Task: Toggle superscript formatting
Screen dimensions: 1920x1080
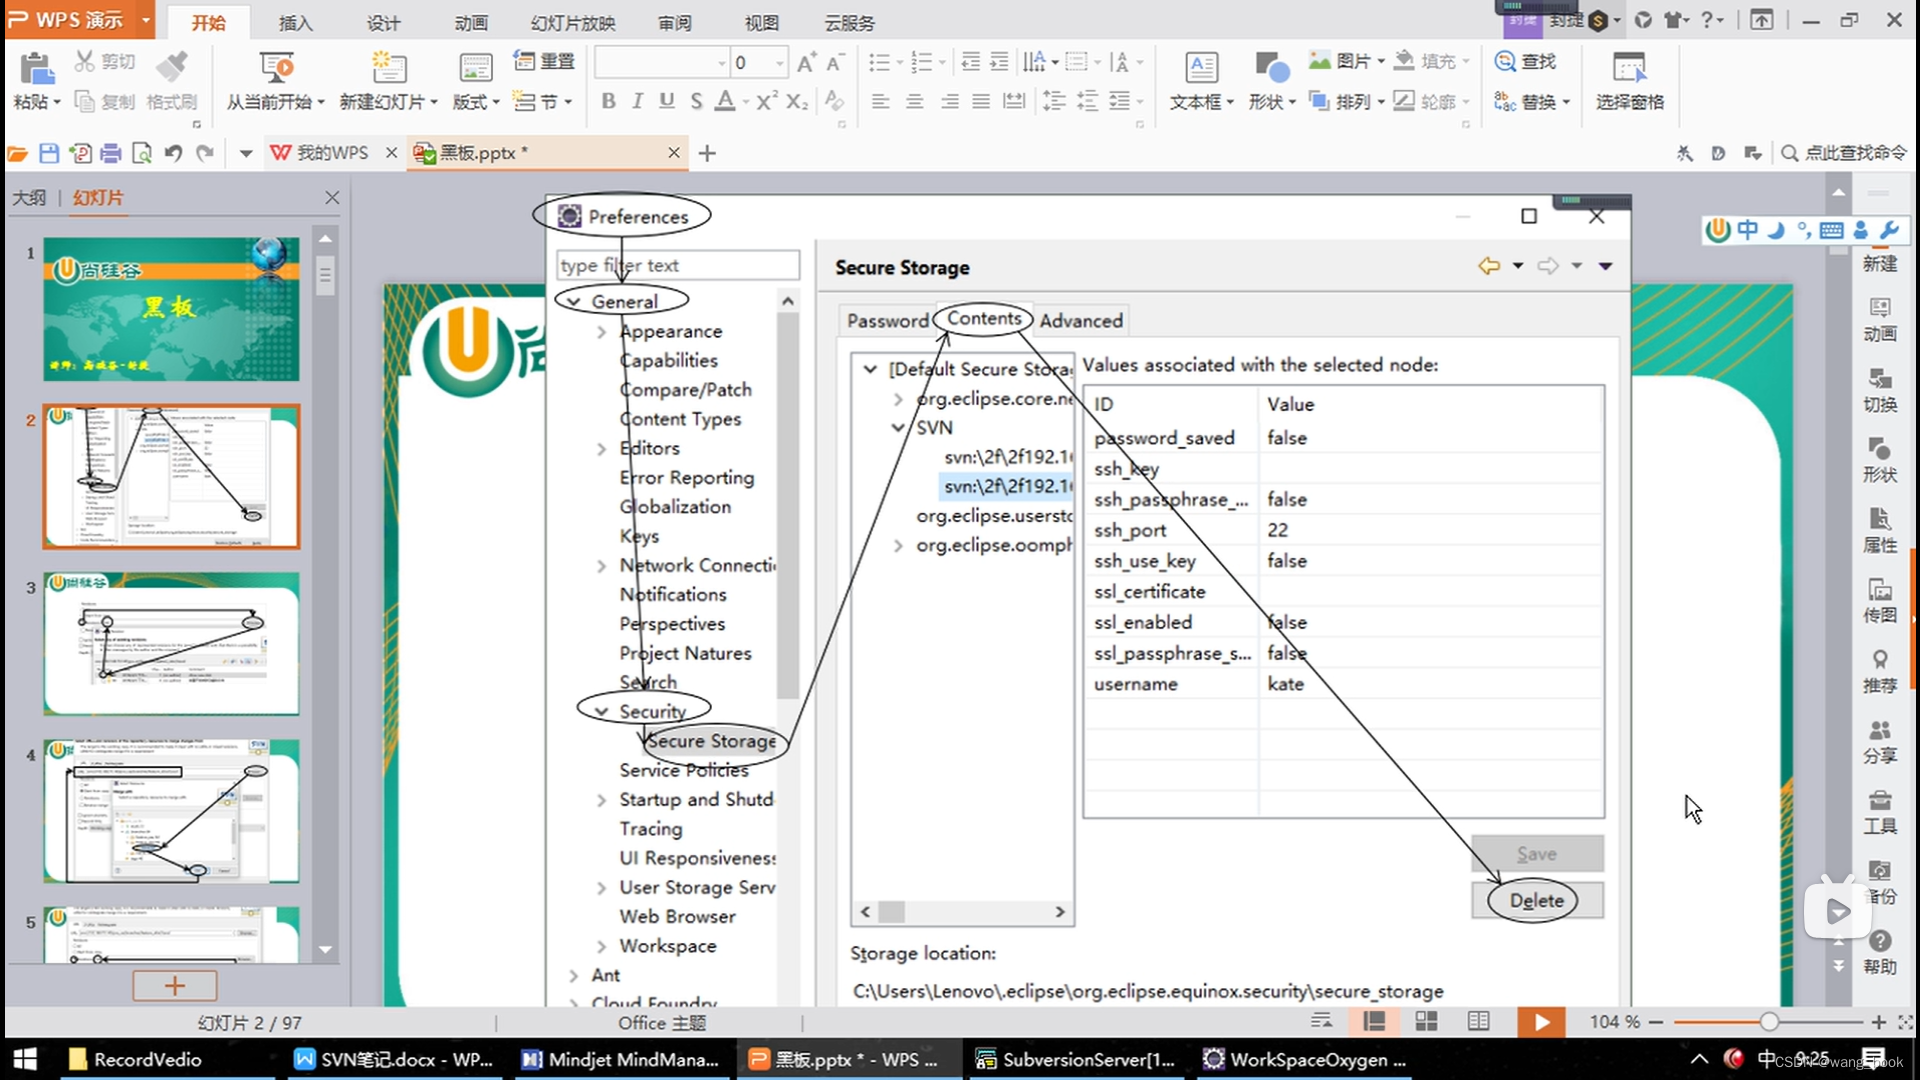Action: coord(767,101)
